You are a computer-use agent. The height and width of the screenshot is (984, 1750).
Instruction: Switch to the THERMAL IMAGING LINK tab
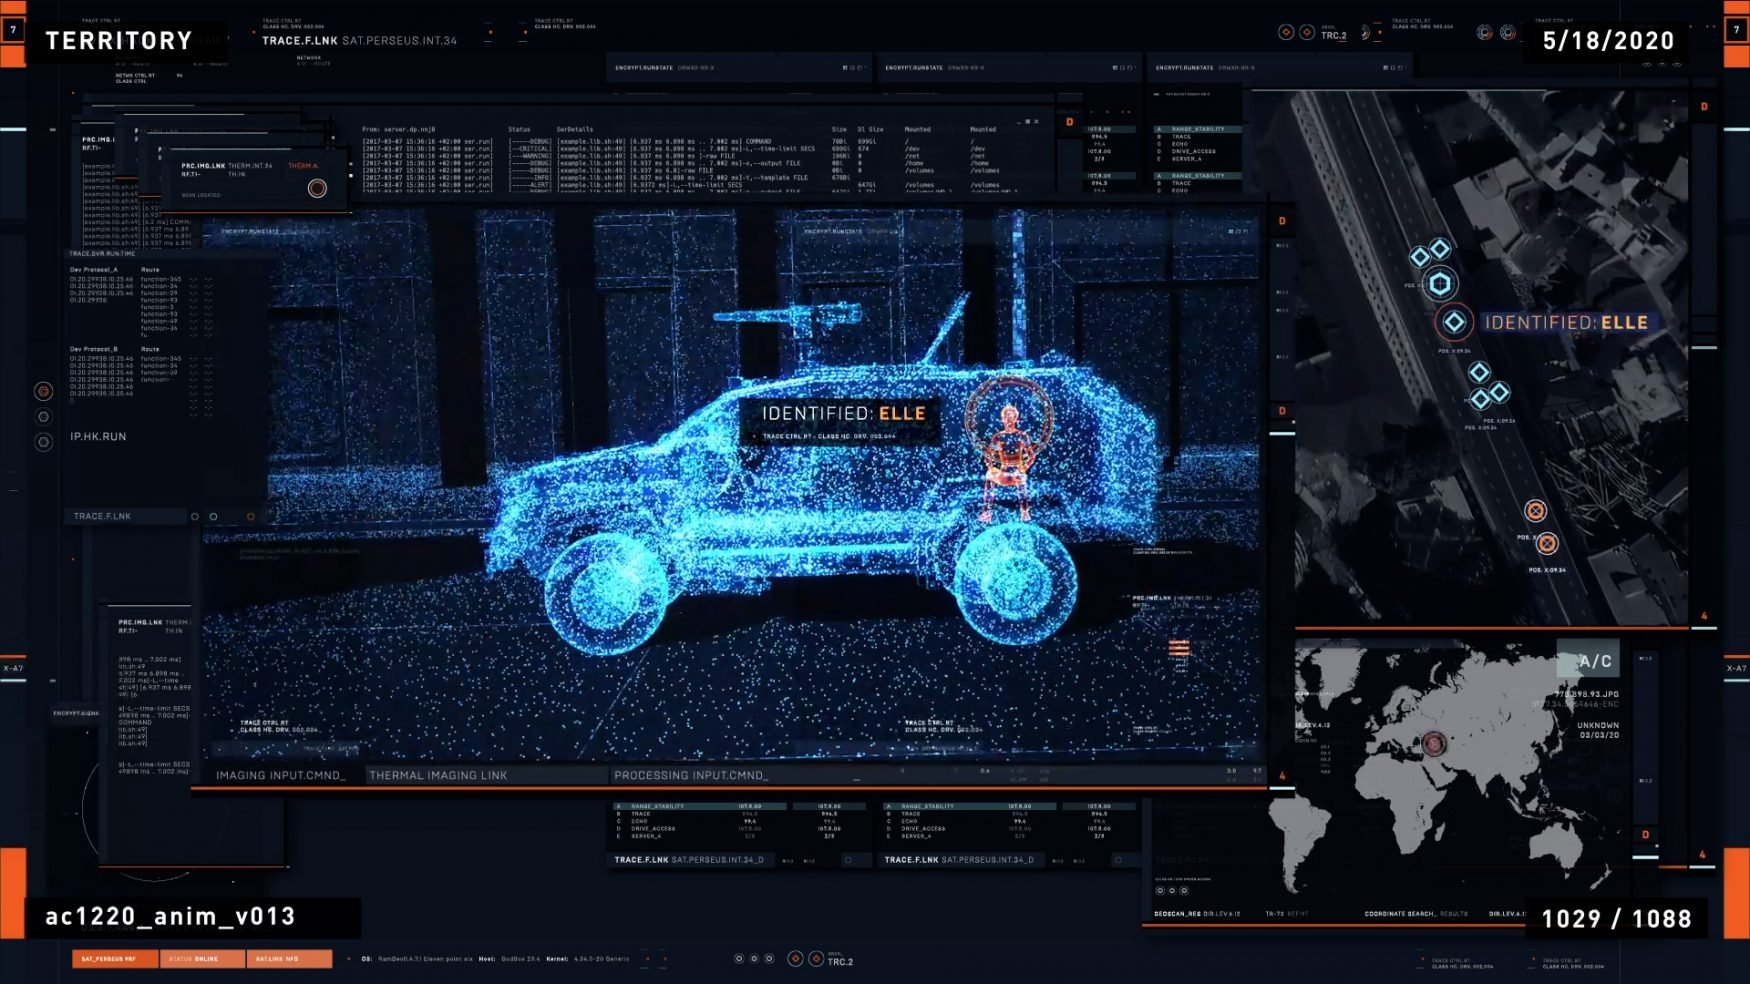pos(437,775)
